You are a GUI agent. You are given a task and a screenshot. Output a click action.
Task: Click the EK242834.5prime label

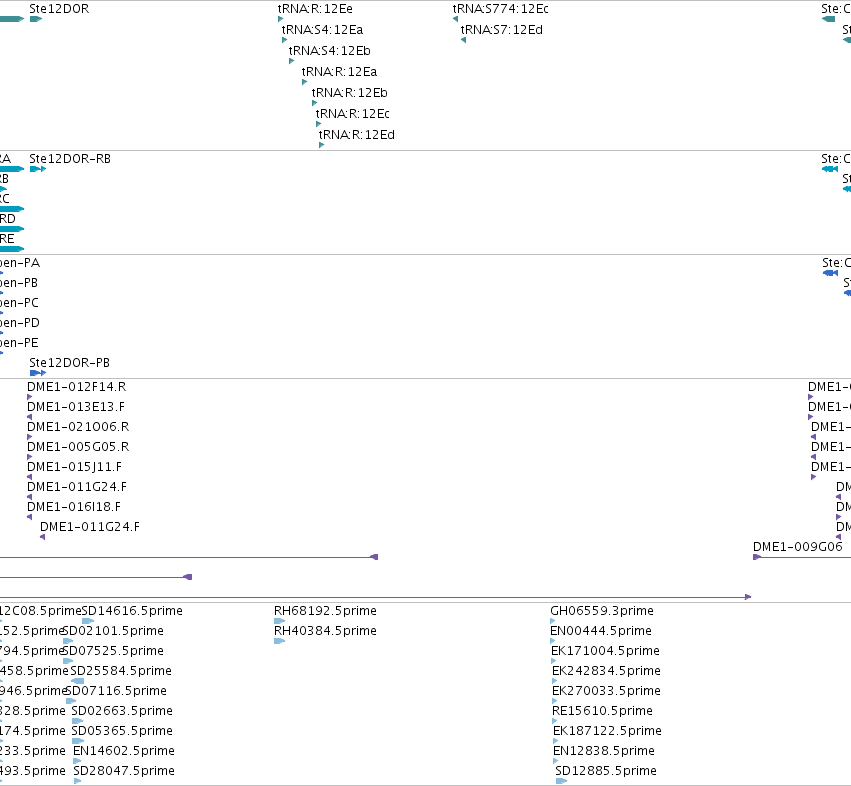(606, 671)
